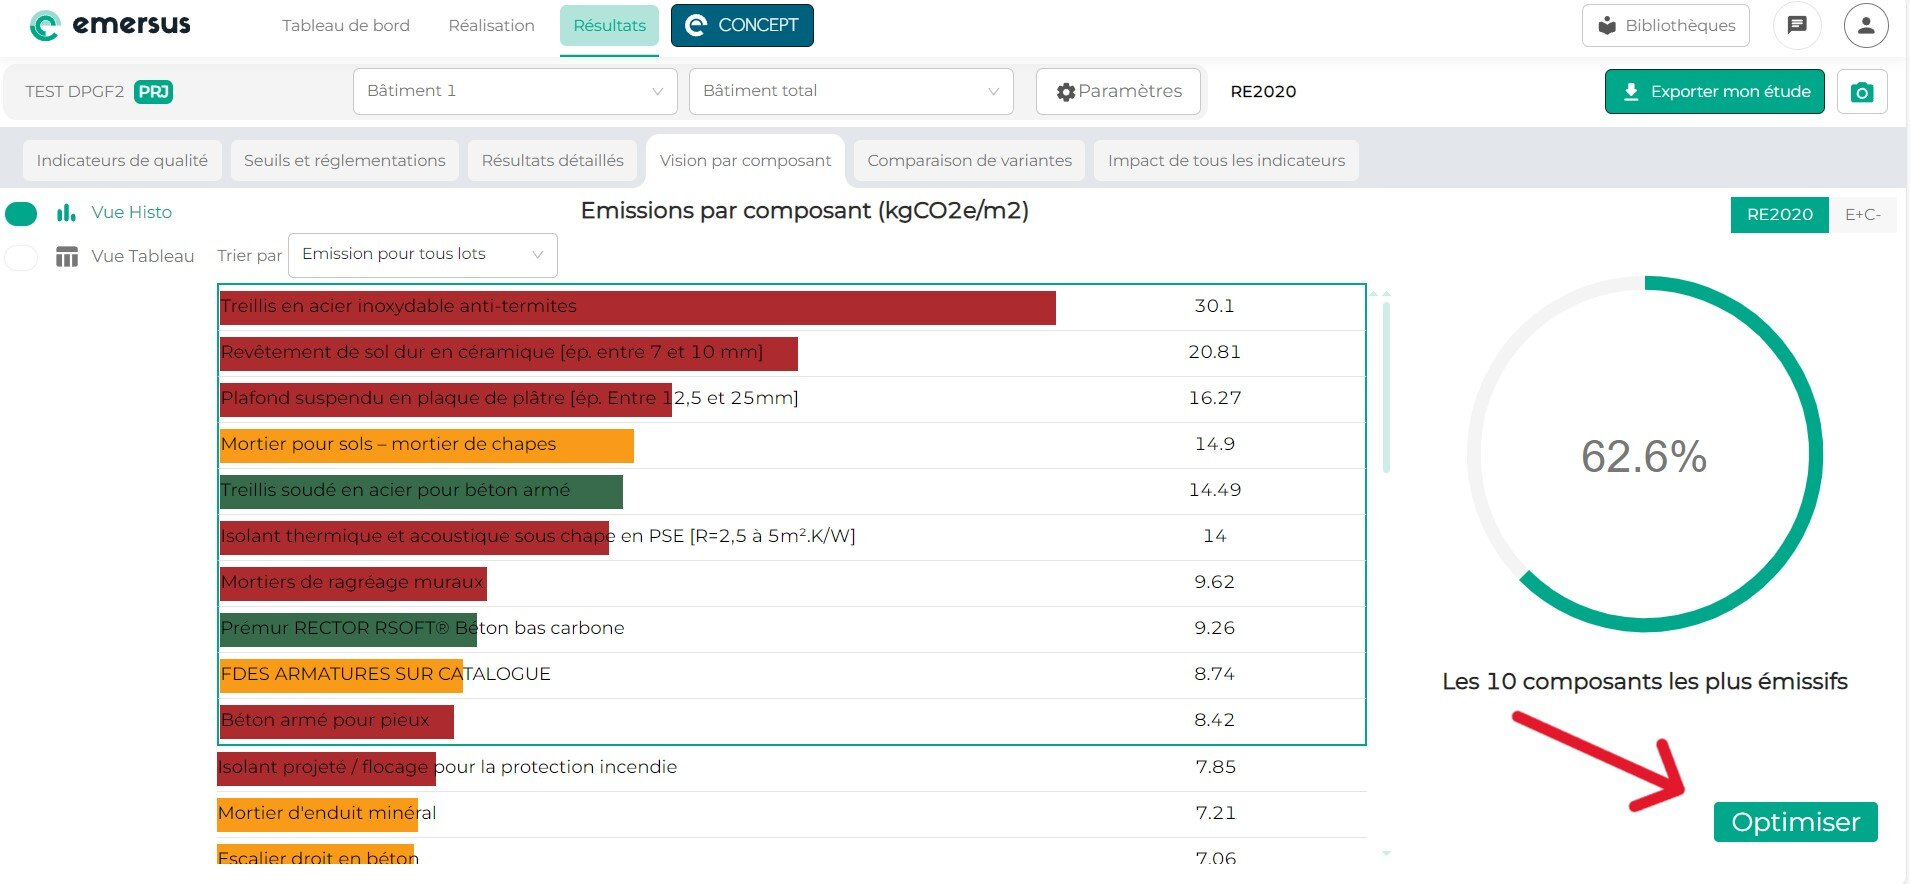Click the 20.81 emission value
Screen dimensions: 1910x884
pos(1214,353)
